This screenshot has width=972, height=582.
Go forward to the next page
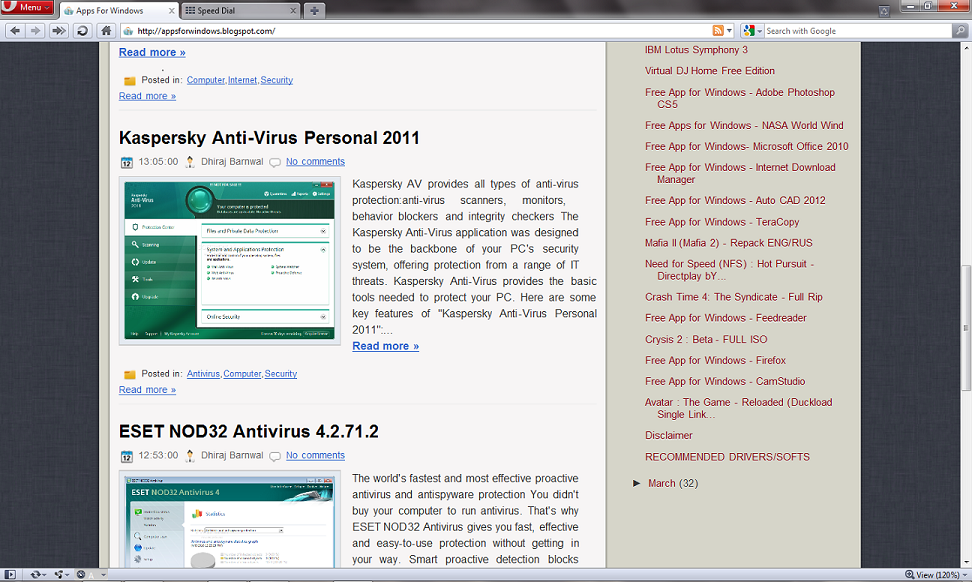click(35, 30)
